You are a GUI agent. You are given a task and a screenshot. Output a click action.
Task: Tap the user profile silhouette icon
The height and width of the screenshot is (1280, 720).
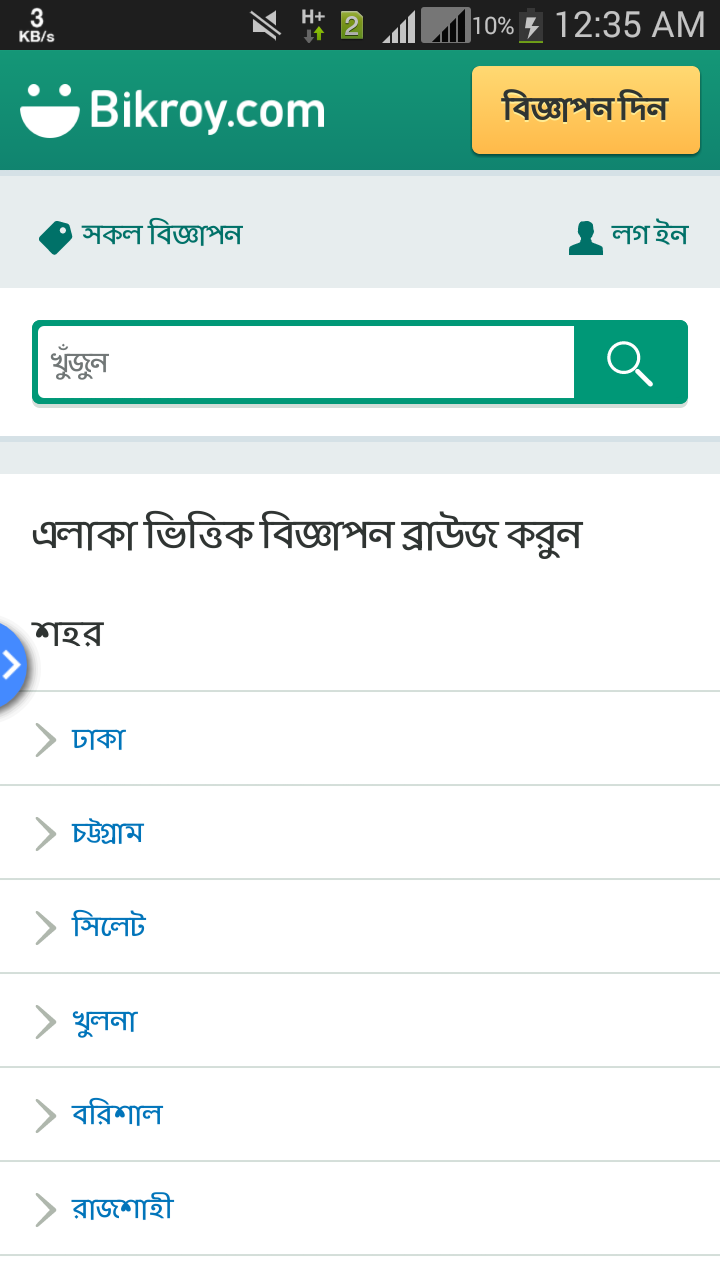coord(585,237)
